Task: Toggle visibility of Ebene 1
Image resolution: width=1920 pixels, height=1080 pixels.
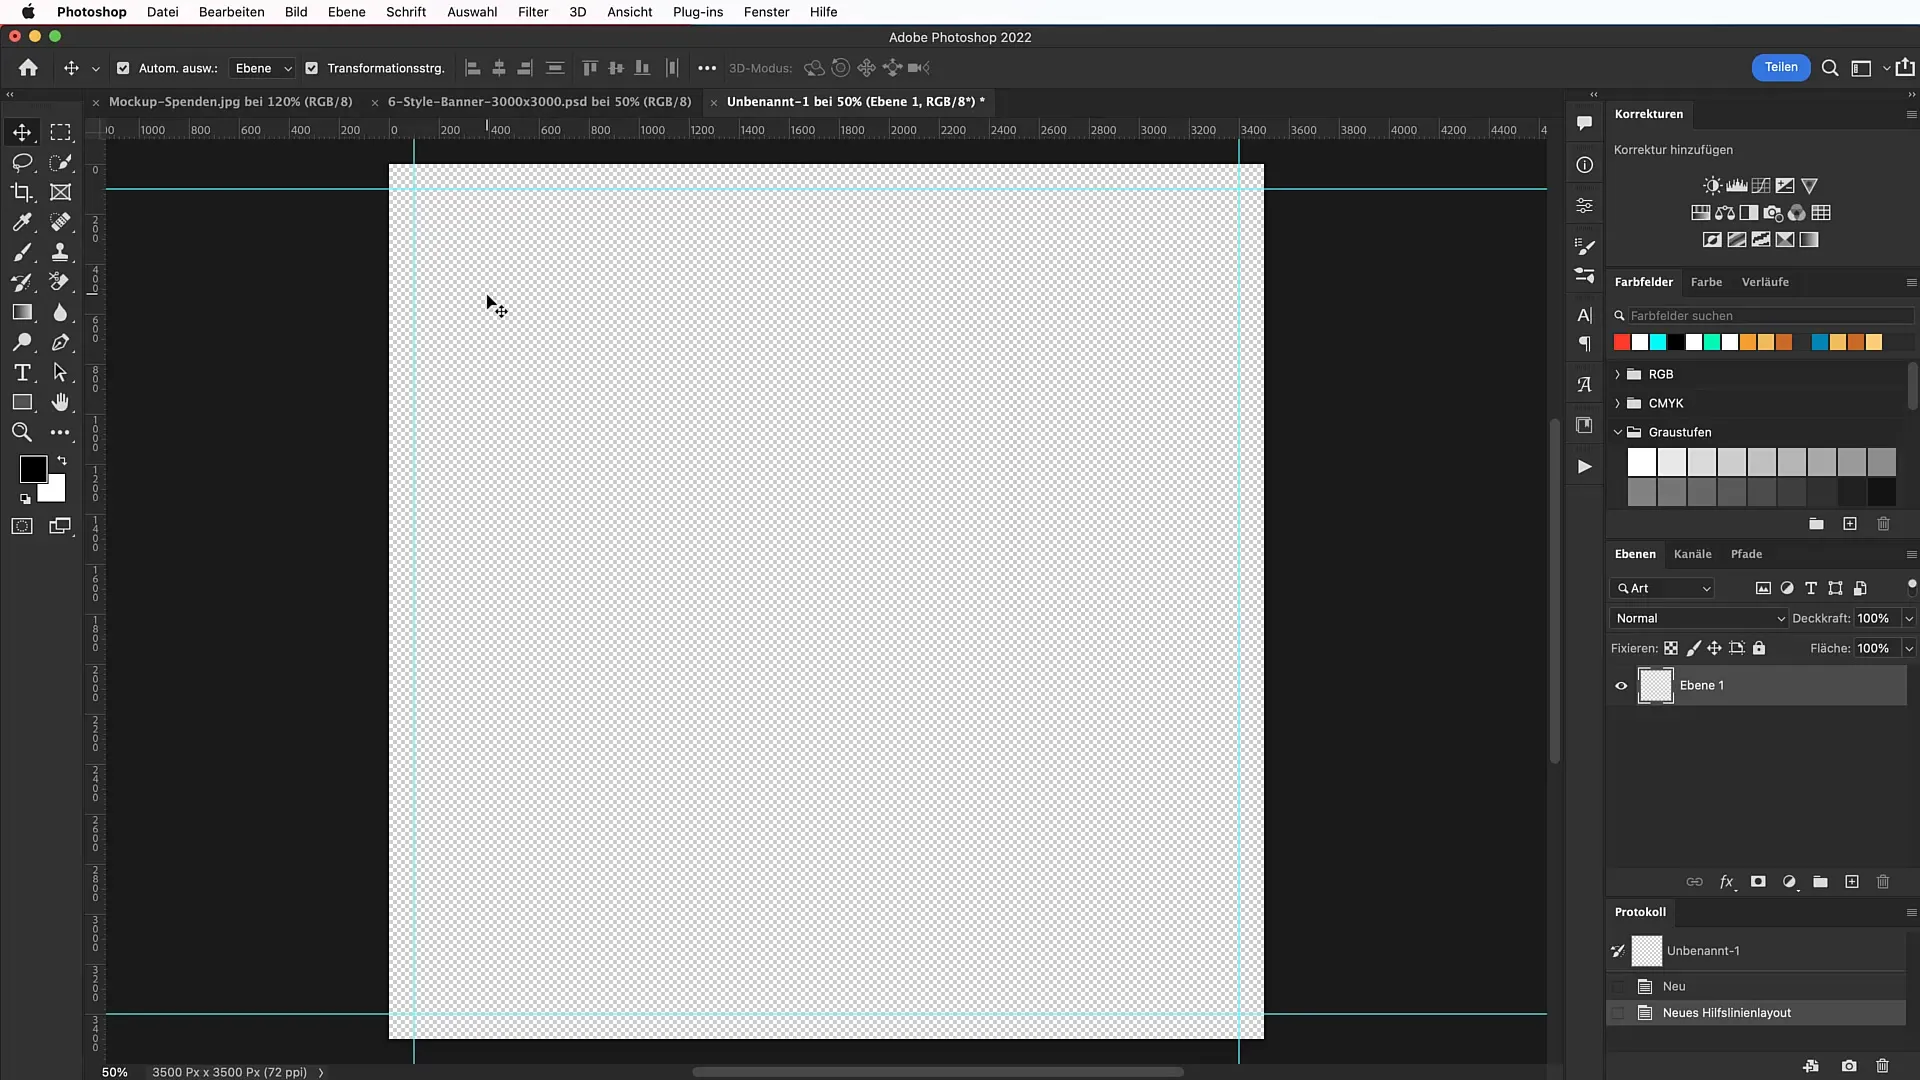Action: 1621,684
